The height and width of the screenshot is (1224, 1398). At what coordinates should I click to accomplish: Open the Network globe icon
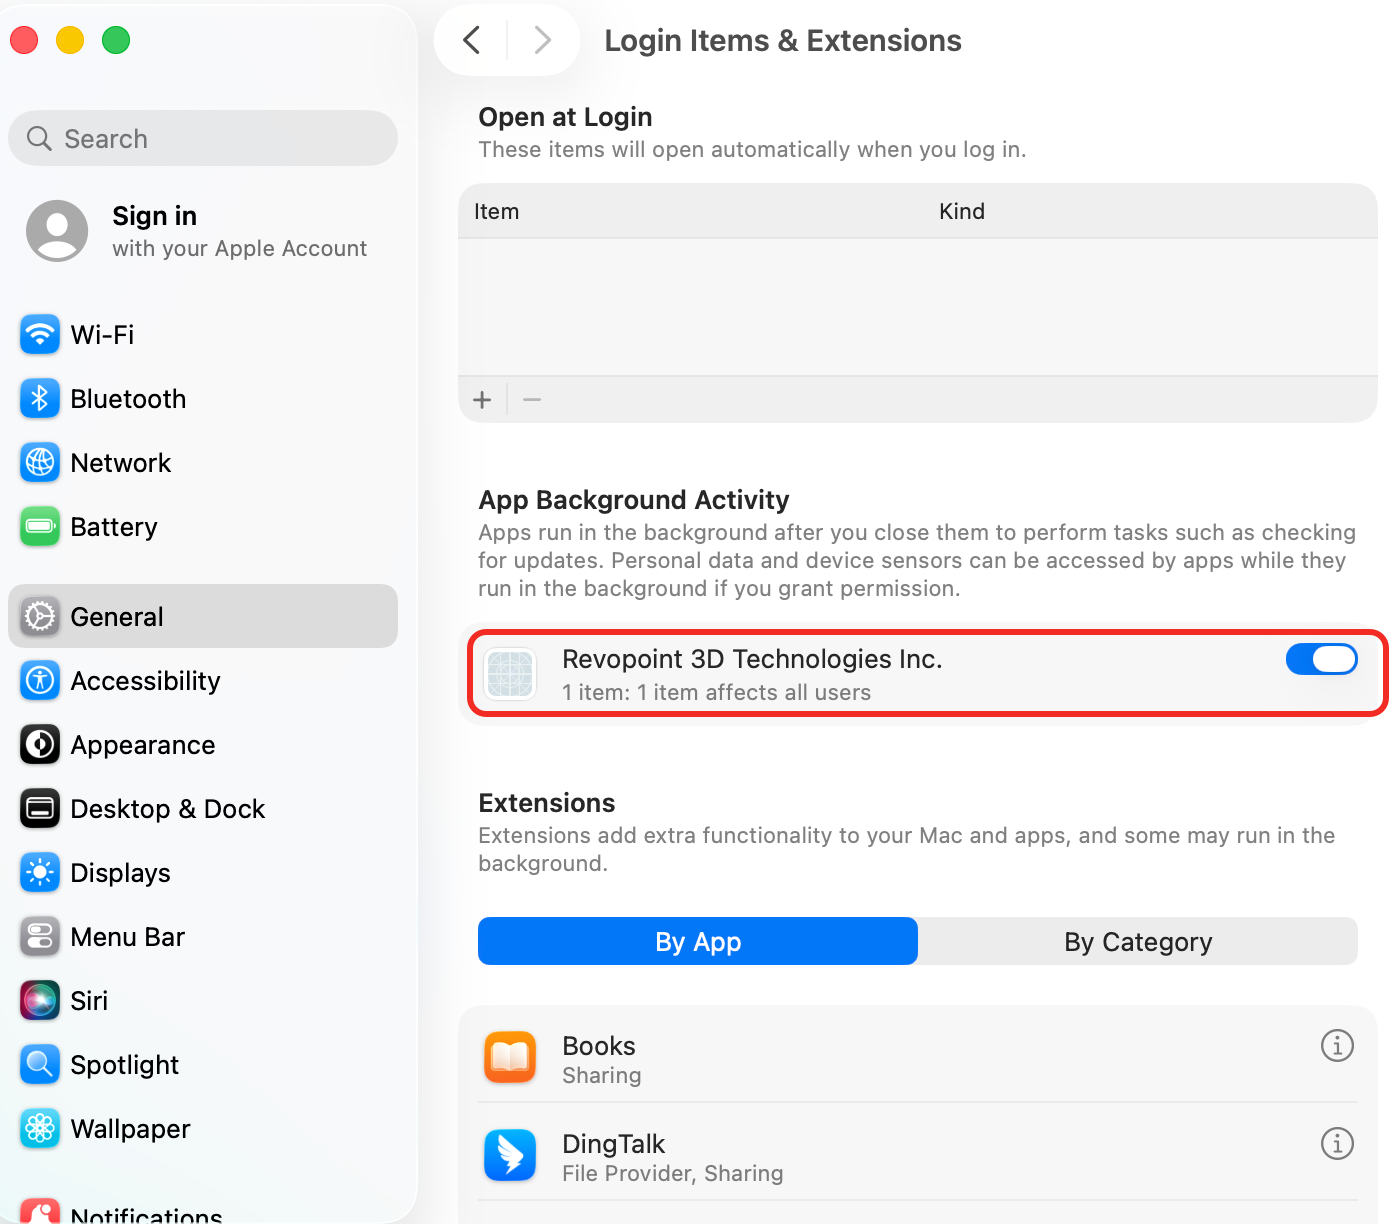(40, 463)
